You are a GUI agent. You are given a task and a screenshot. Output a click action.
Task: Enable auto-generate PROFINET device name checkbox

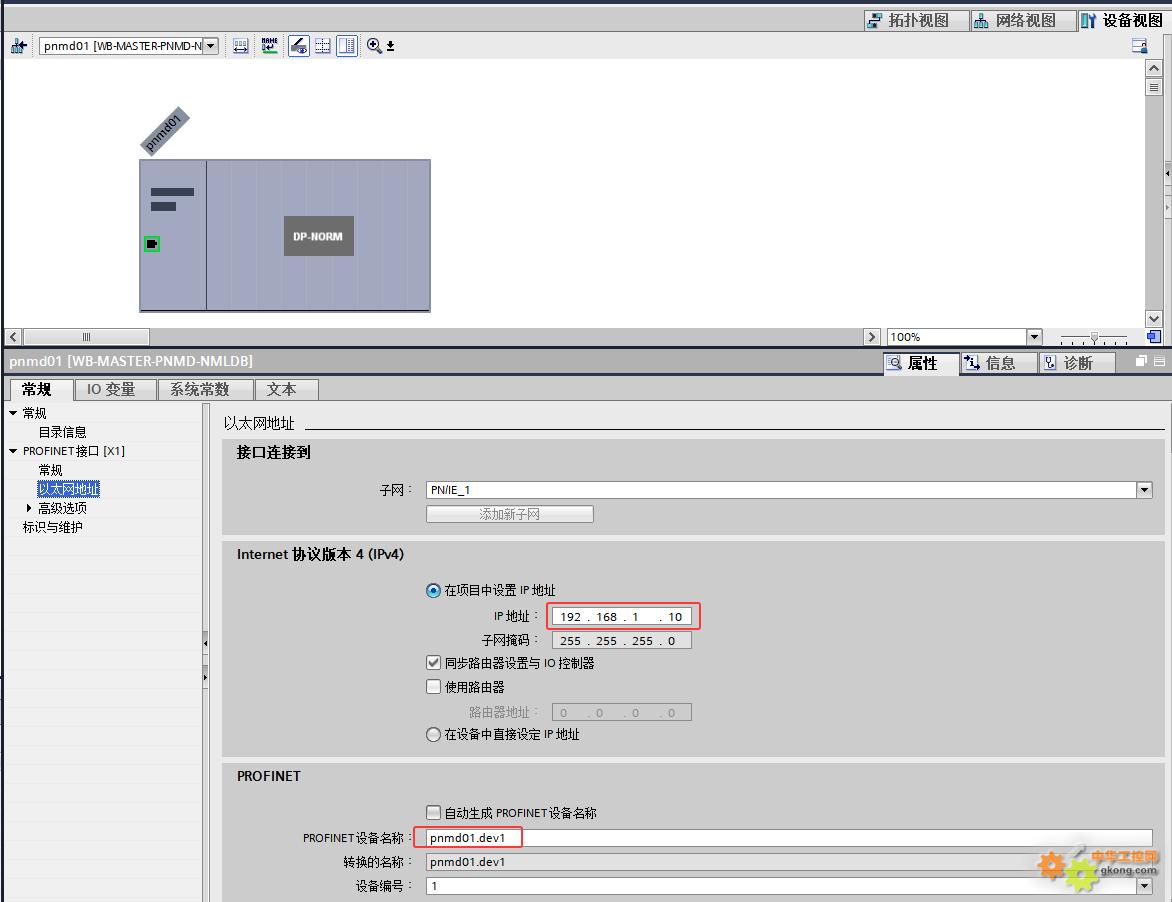pyautogui.click(x=434, y=813)
